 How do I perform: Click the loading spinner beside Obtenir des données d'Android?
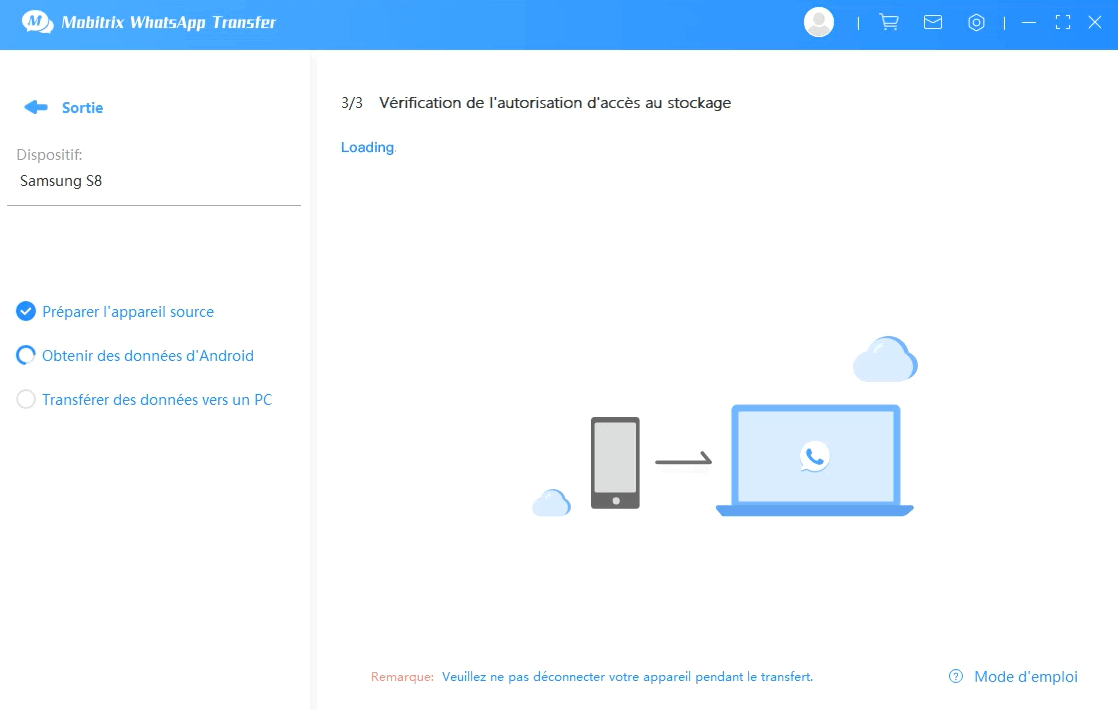(x=25, y=355)
